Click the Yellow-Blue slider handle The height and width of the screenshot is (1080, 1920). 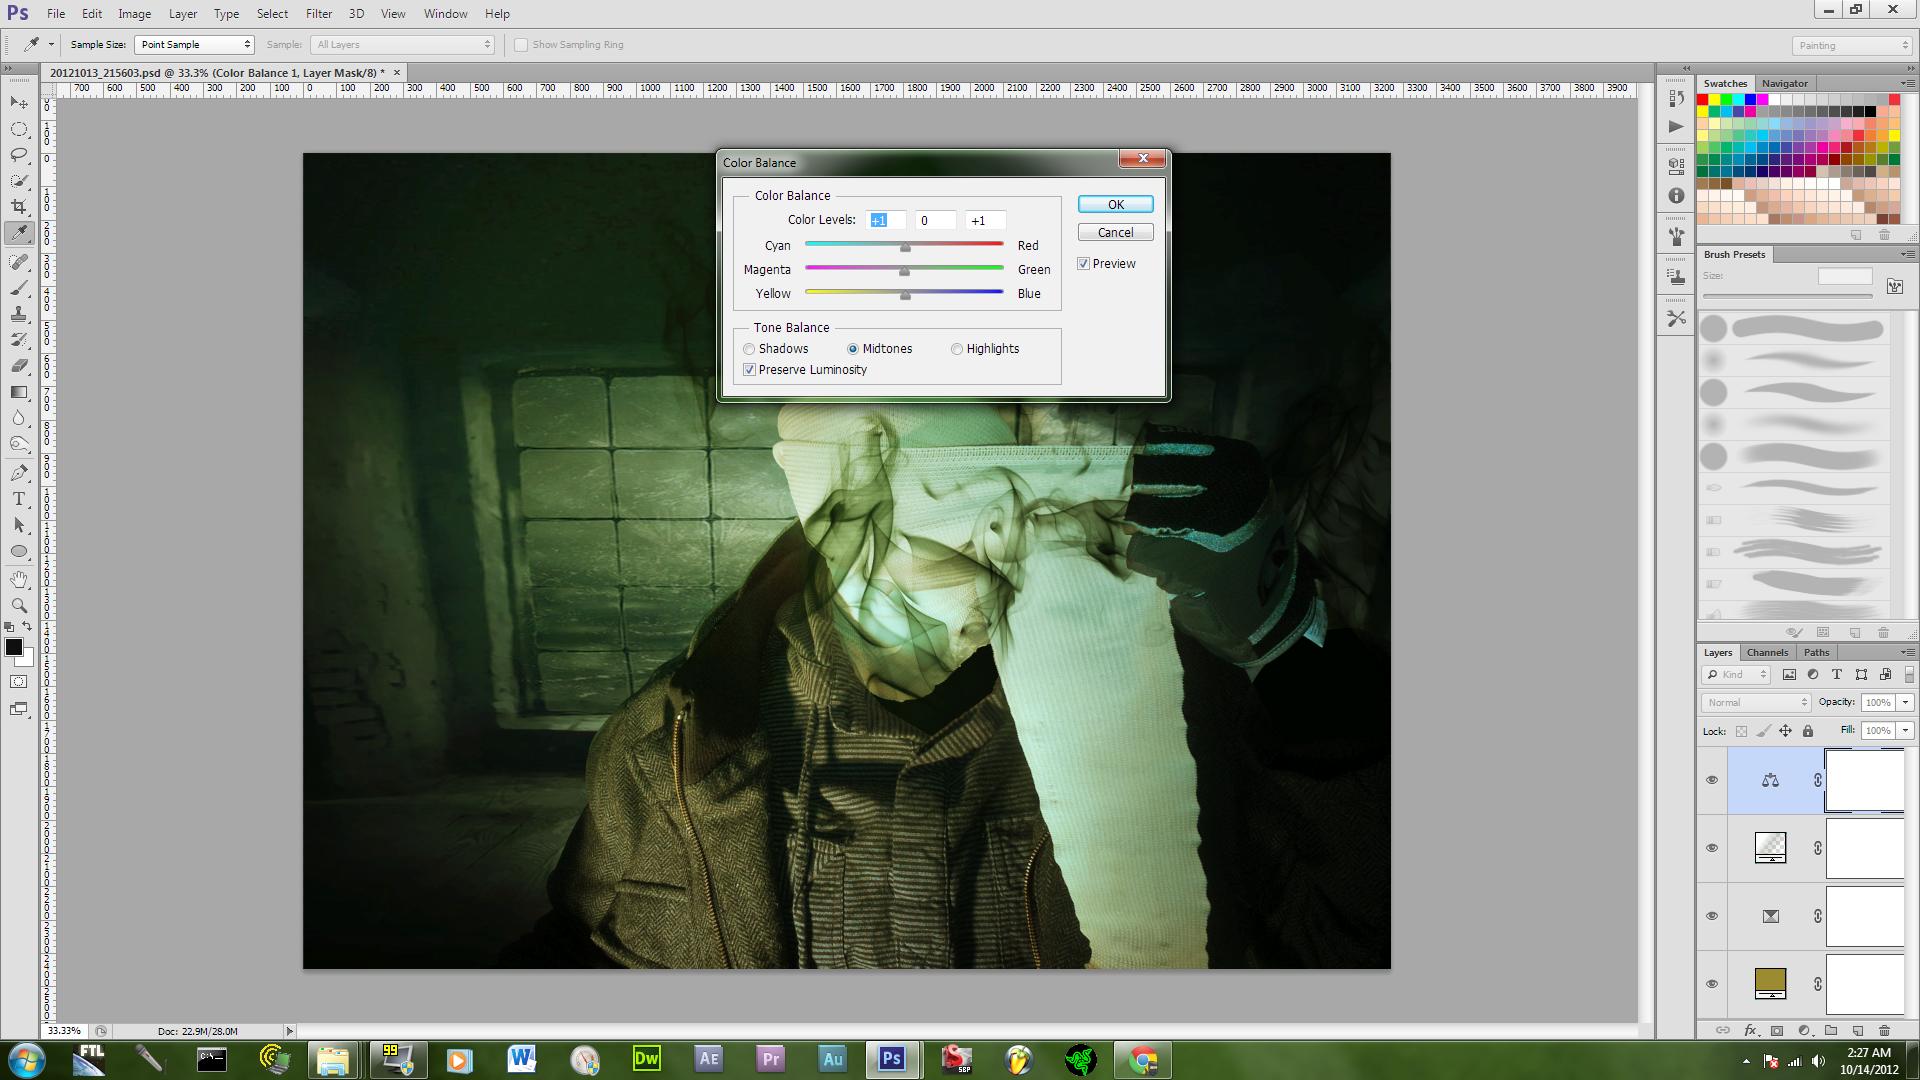905,295
